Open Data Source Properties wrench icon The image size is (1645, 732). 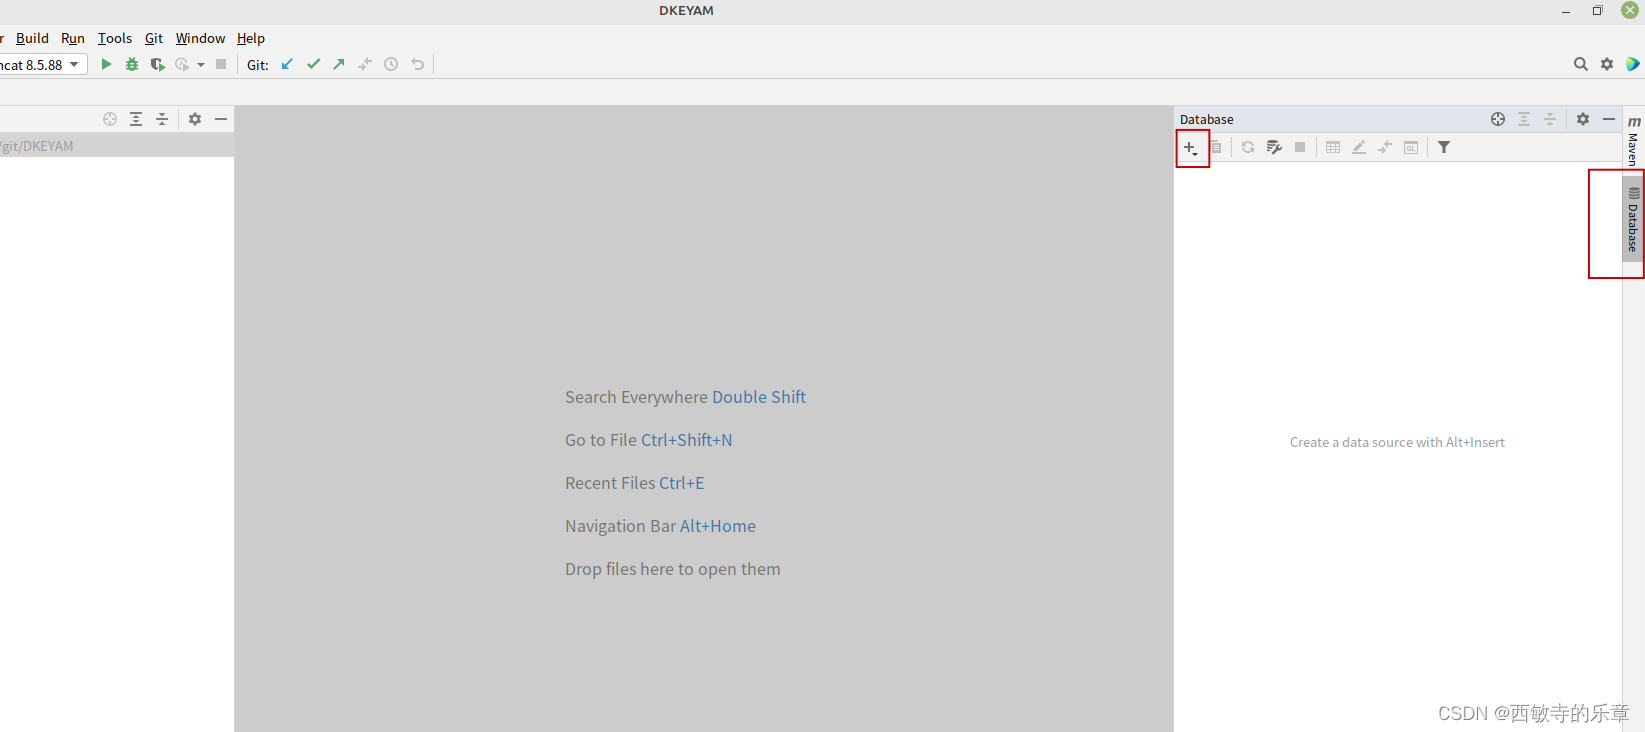click(1274, 147)
